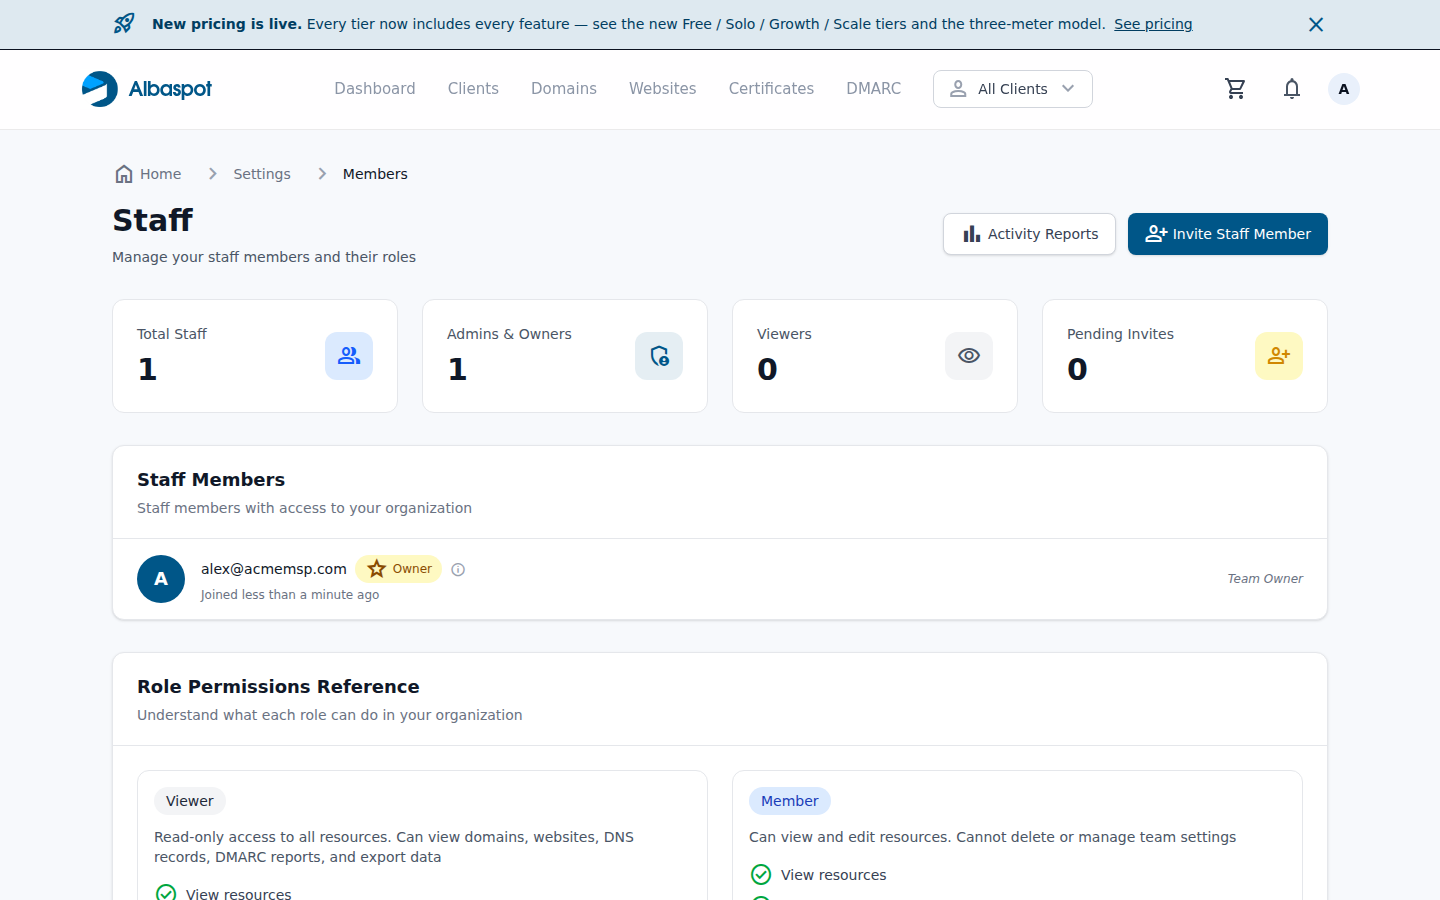The image size is (1440, 900).
Task: Click the Total Staff people icon
Action: [349, 356]
